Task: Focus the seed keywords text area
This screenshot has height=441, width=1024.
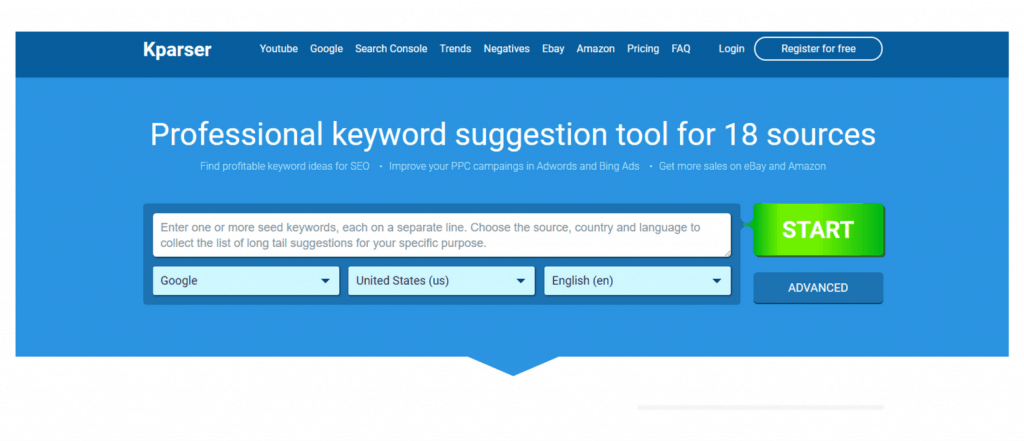Action: [x=441, y=235]
